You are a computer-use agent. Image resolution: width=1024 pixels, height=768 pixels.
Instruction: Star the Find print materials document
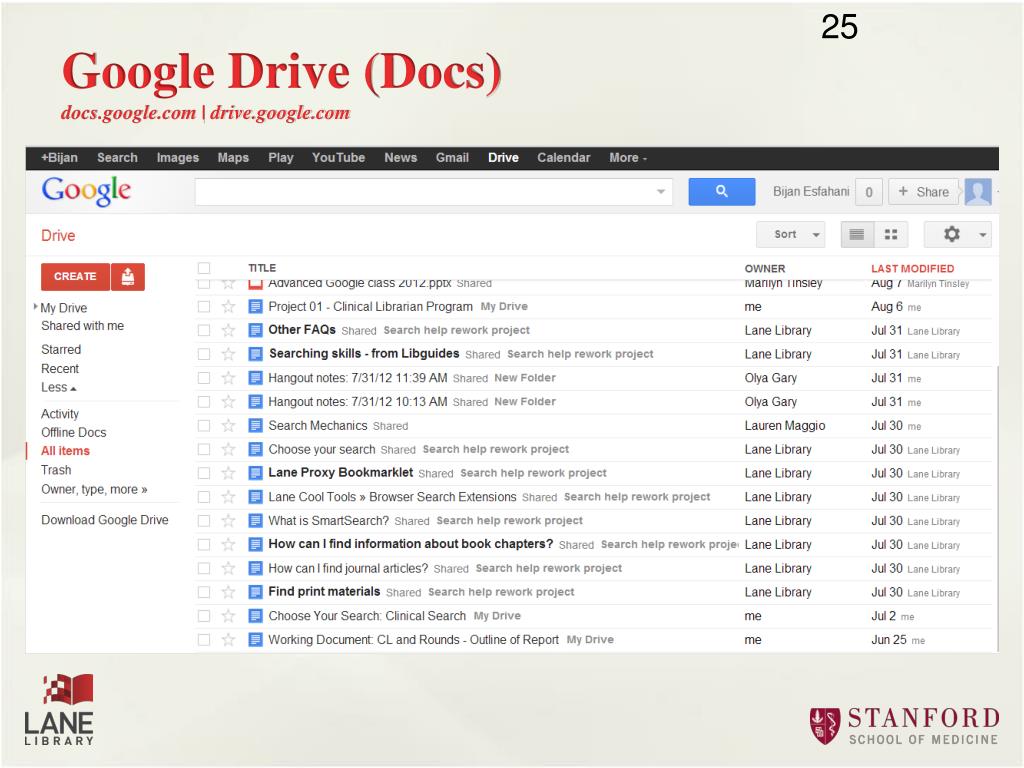tap(228, 592)
